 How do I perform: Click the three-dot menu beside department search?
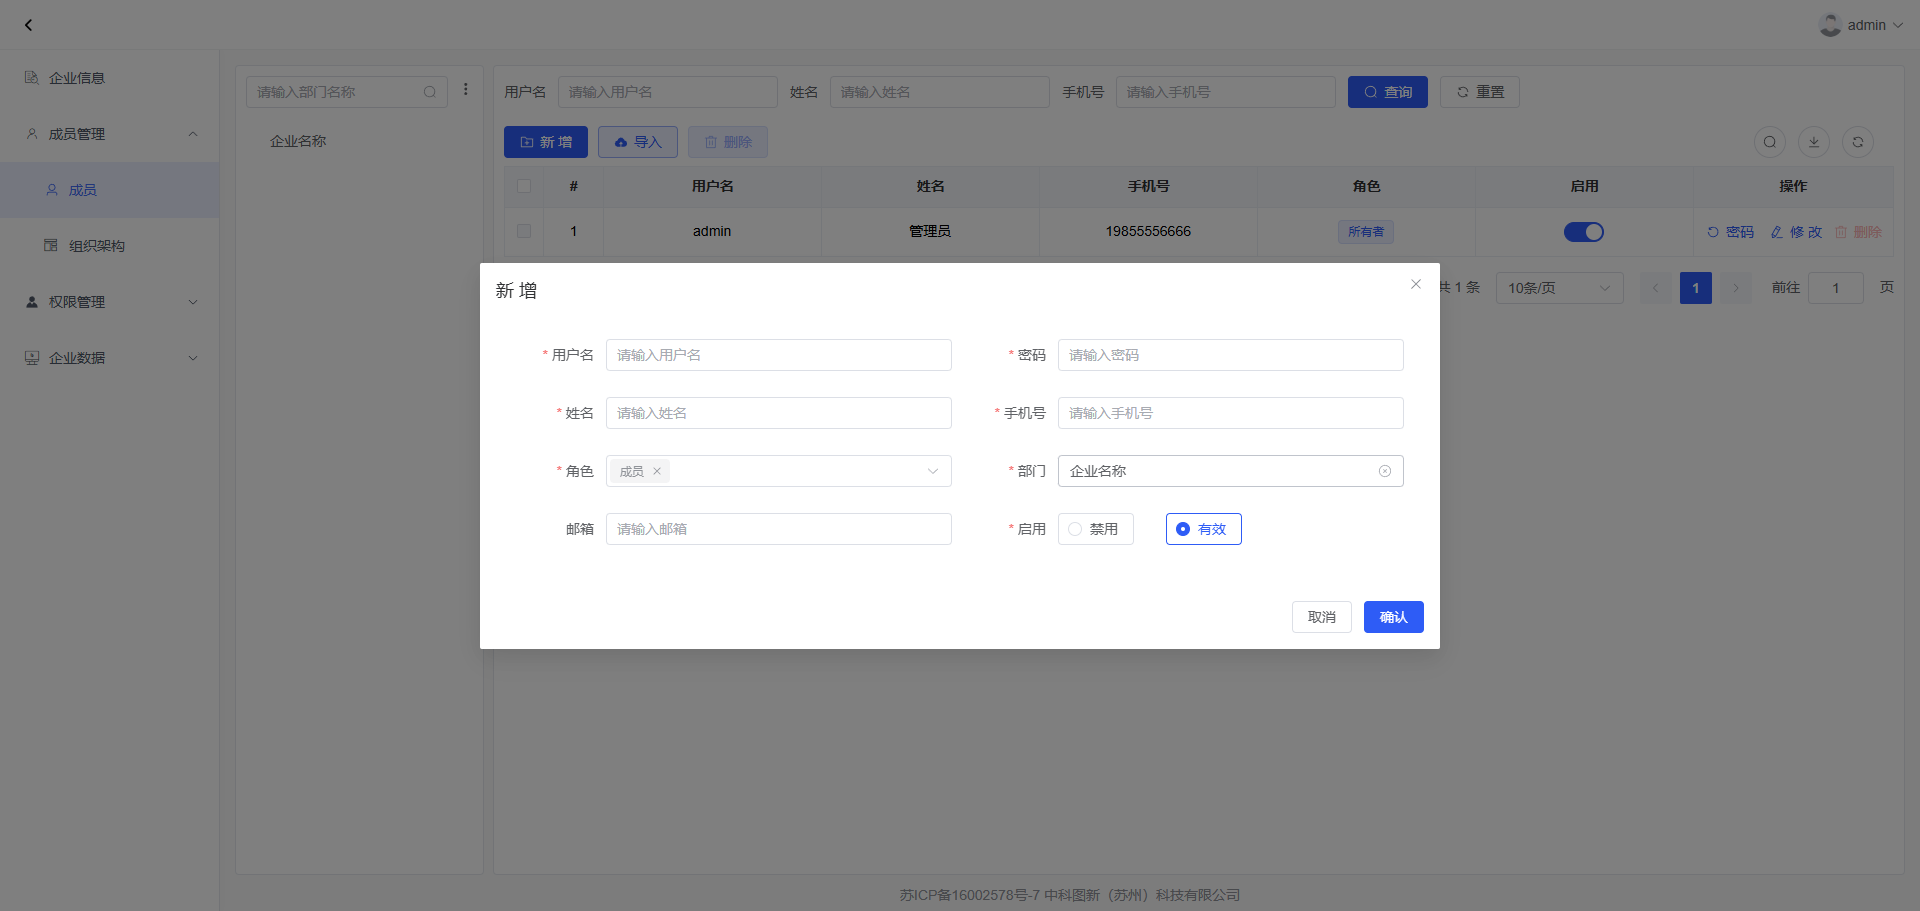click(465, 90)
